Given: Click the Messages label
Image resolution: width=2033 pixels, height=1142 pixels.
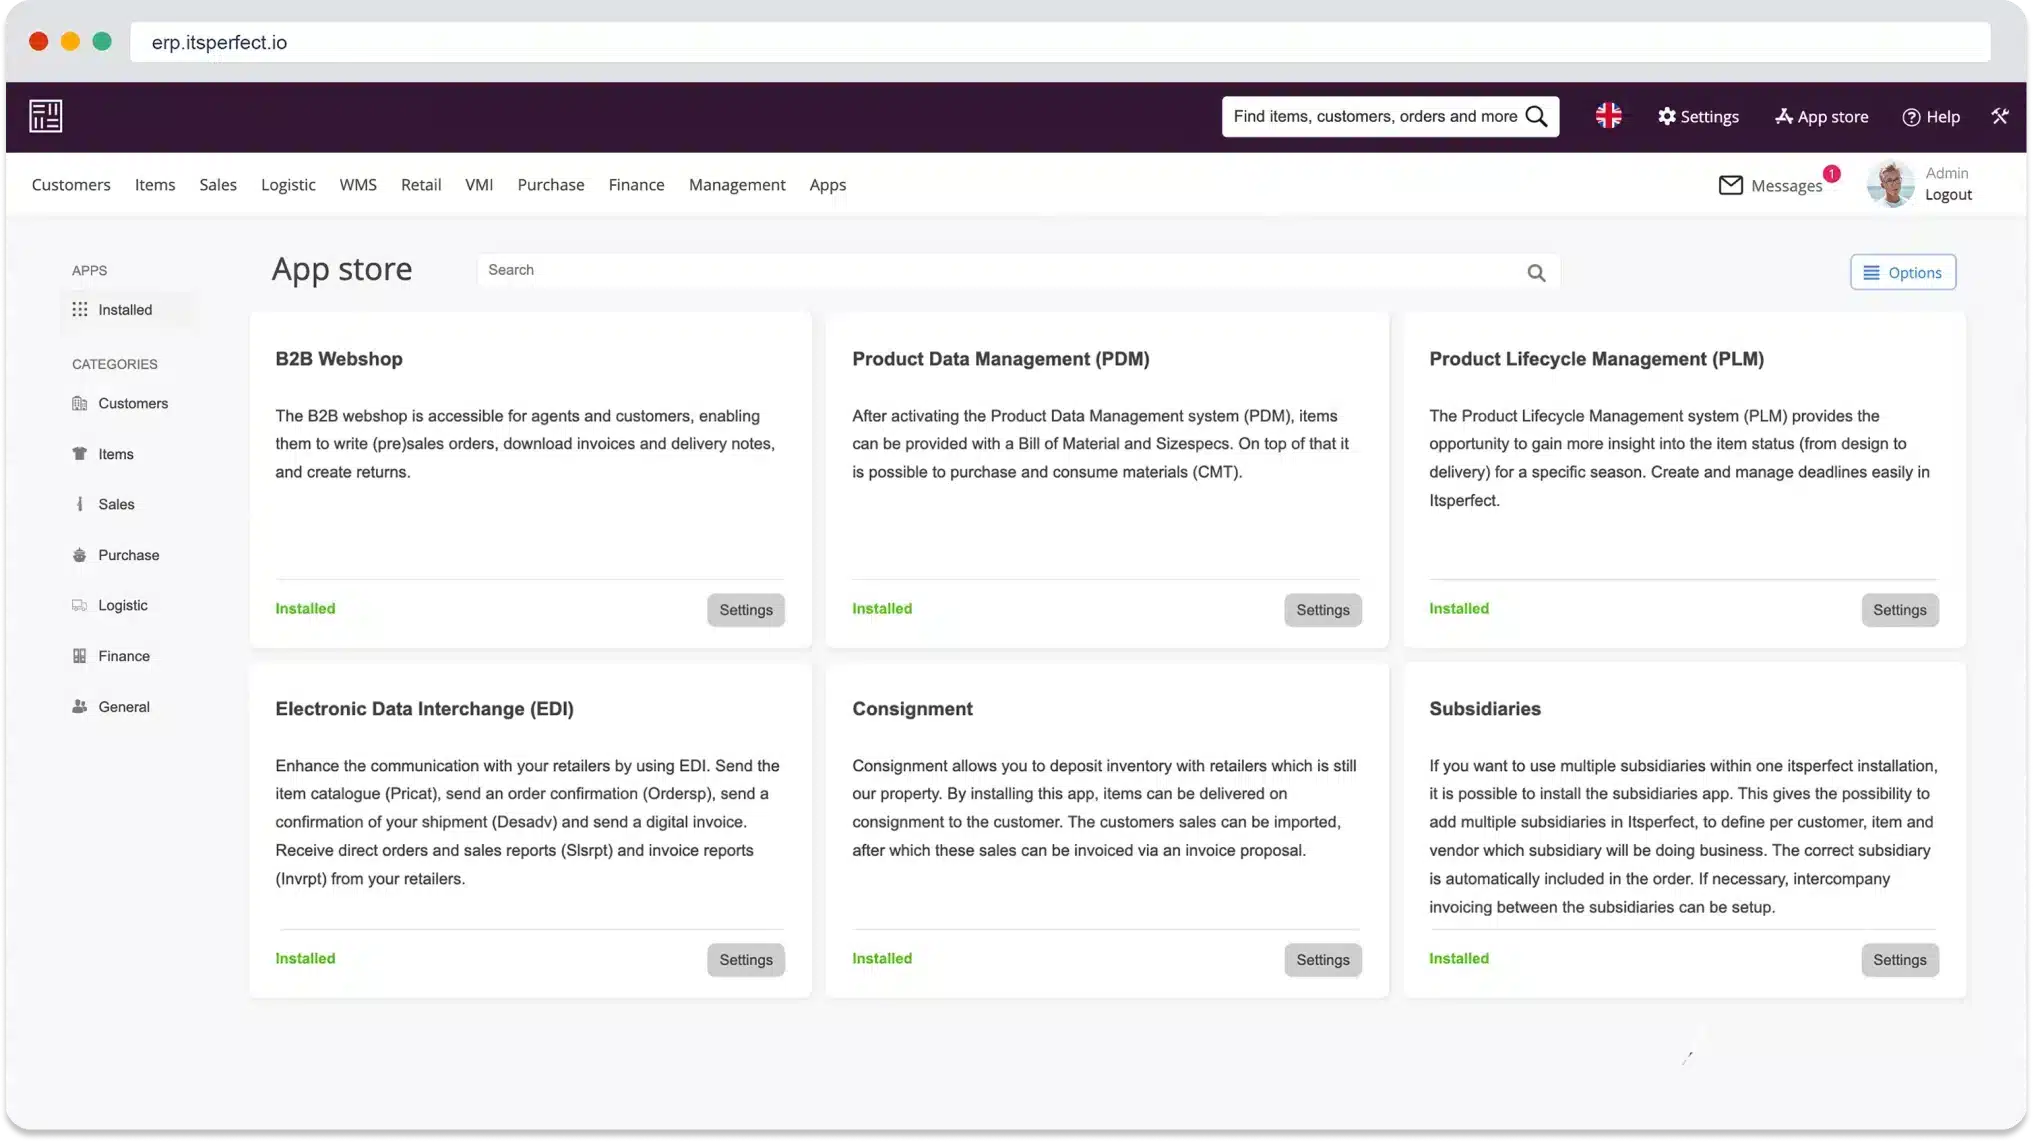Looking at the screenshot, I should tap(1786, 186).
